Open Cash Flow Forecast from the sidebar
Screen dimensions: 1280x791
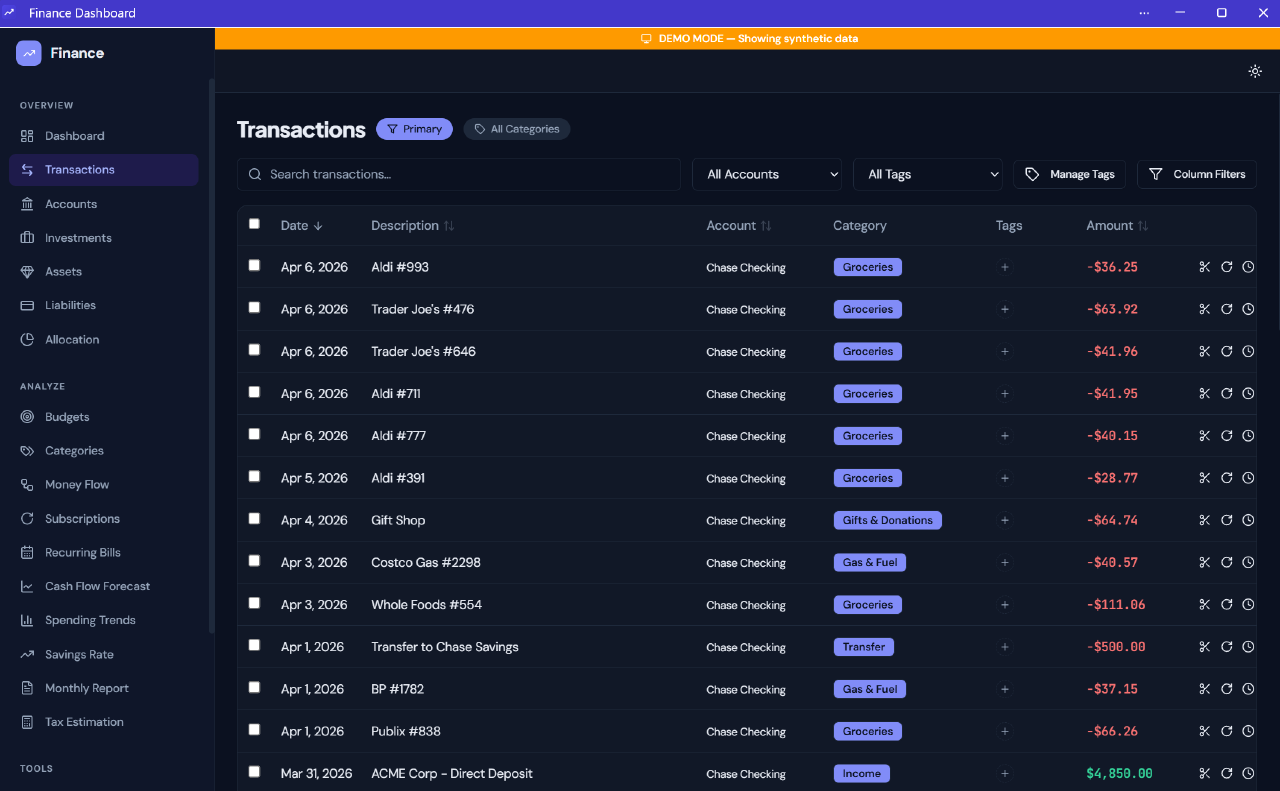tap(97, 585)
